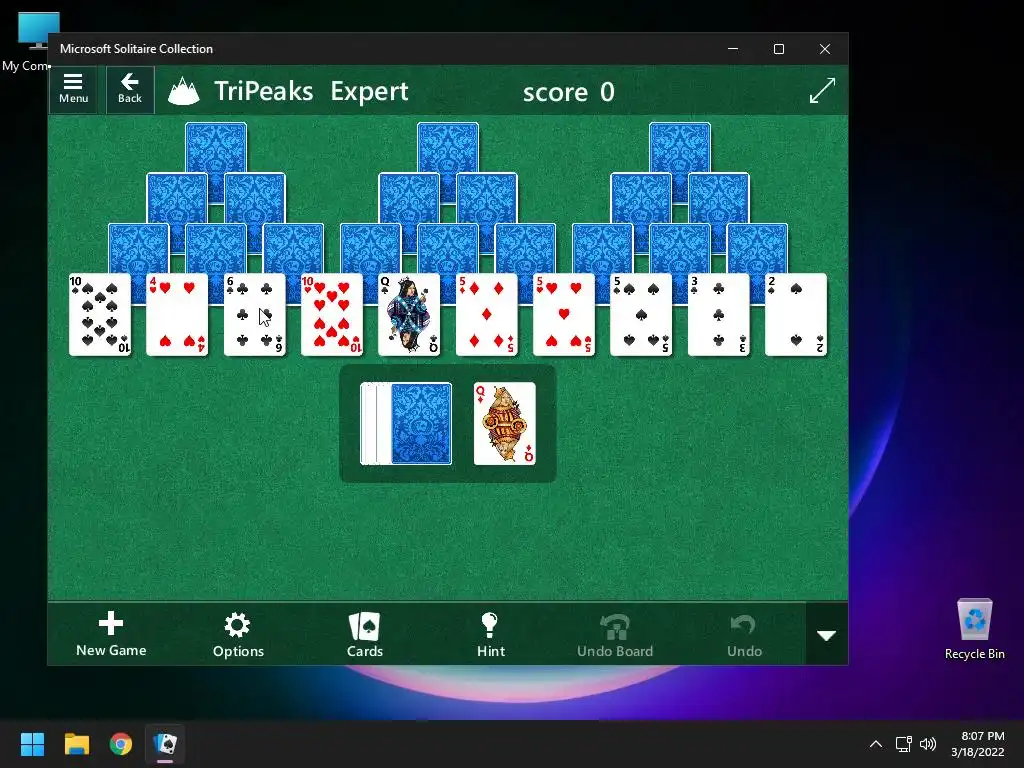This screenshot has width=1024, height=768.
Task: Play the 10 of hearts card
Action: (x=332, y=314)
